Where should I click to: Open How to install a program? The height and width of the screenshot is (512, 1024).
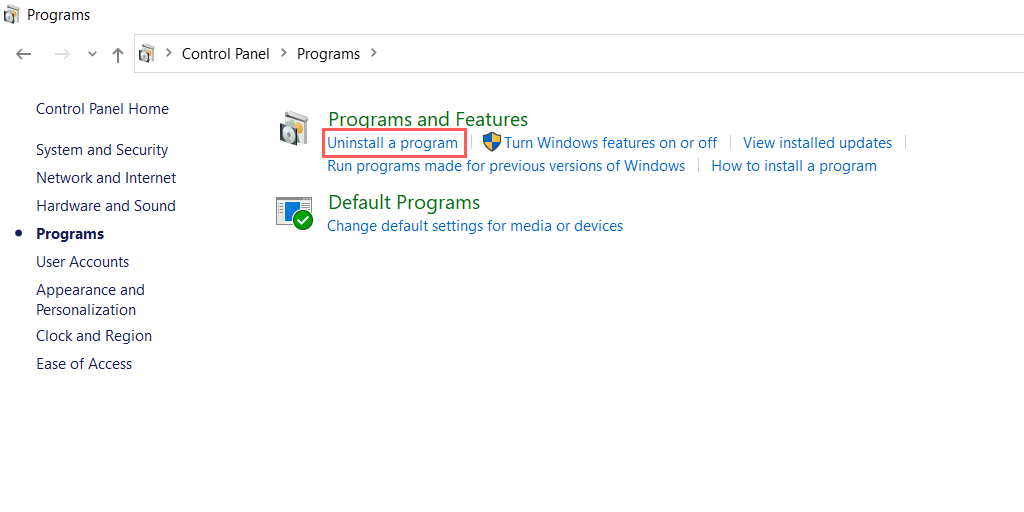point(794,166)
